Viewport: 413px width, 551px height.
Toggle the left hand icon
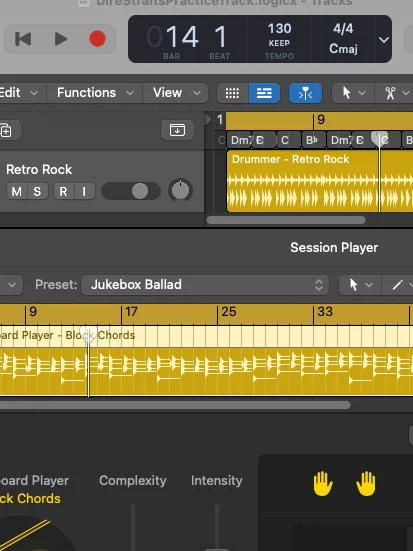pyautogui.click(x=322, y=484)
